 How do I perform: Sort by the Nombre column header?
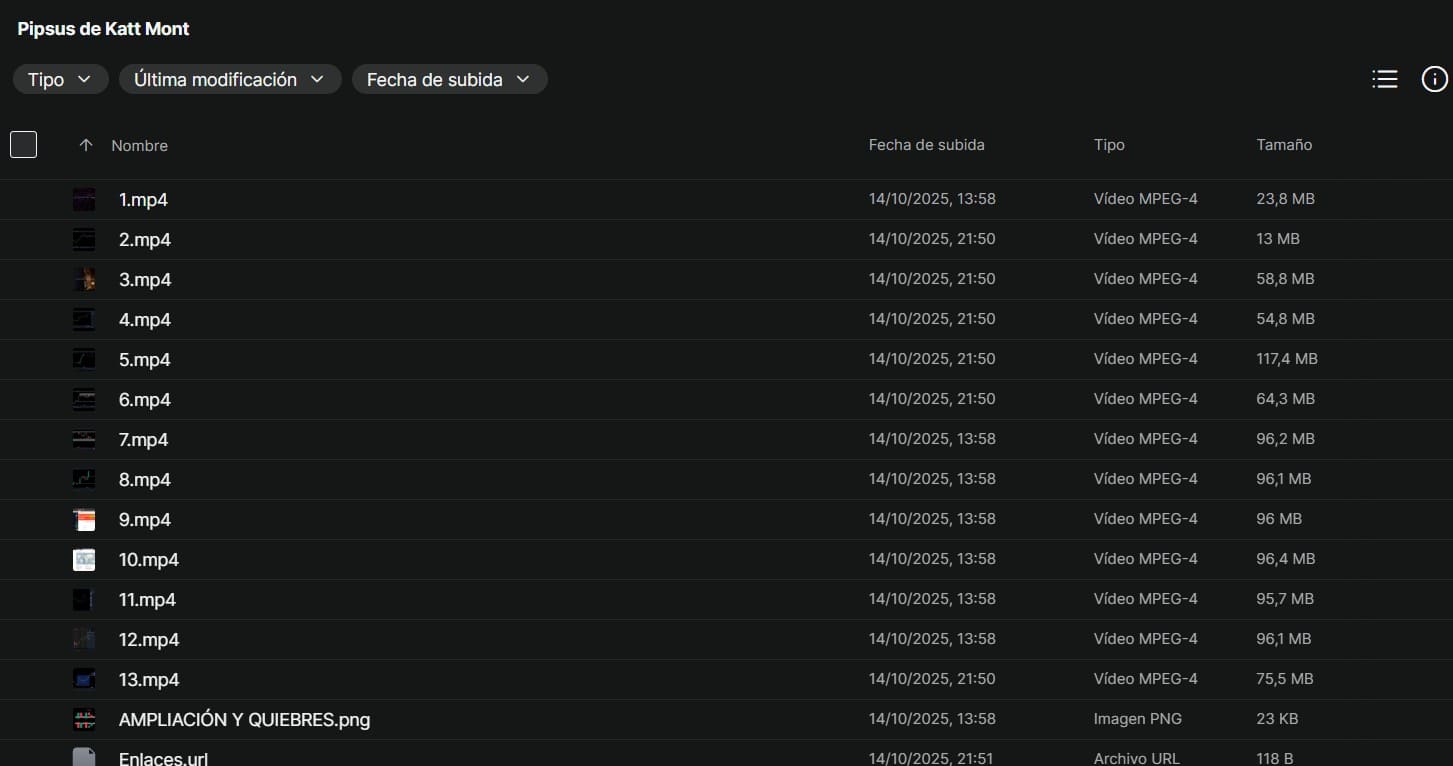click(x=139, y=145)
